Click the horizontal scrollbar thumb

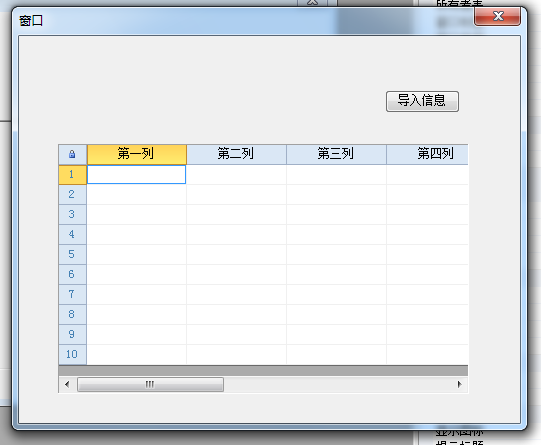(150, 384)
